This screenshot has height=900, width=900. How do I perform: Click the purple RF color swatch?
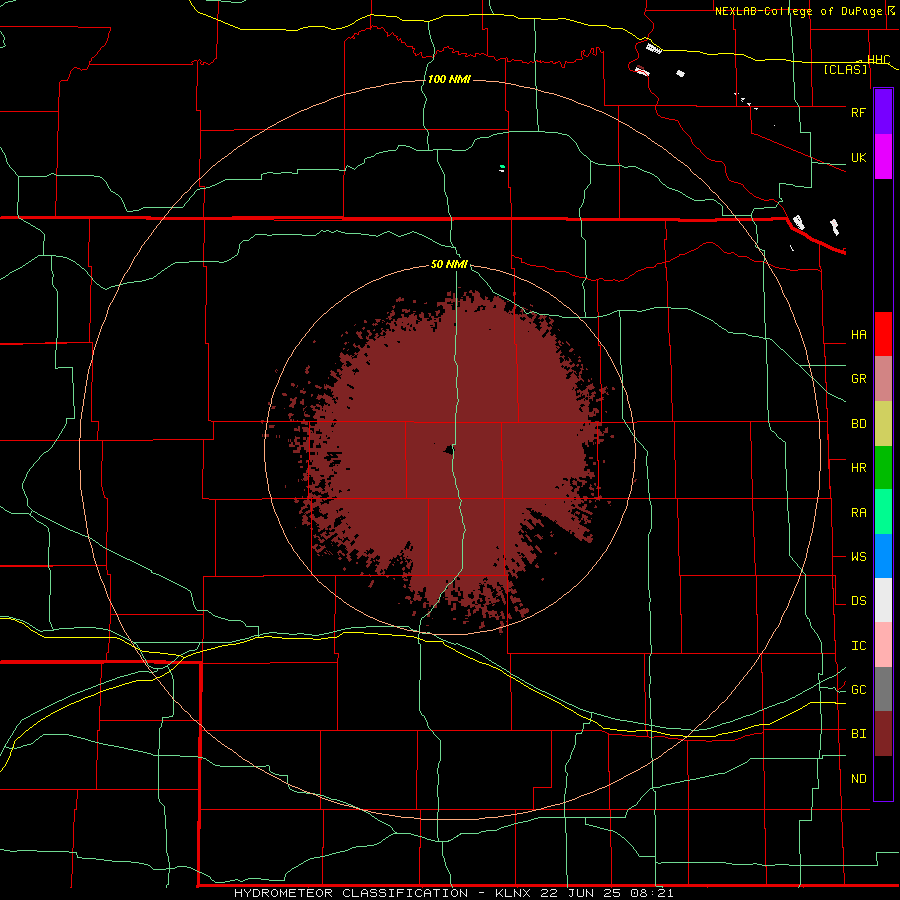coord(883,111)
